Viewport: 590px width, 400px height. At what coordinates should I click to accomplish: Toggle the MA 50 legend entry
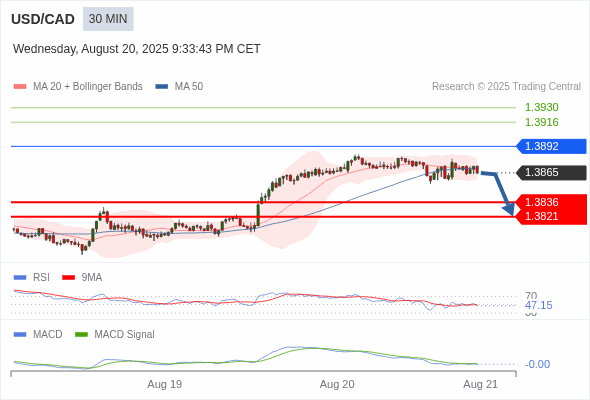179,87
